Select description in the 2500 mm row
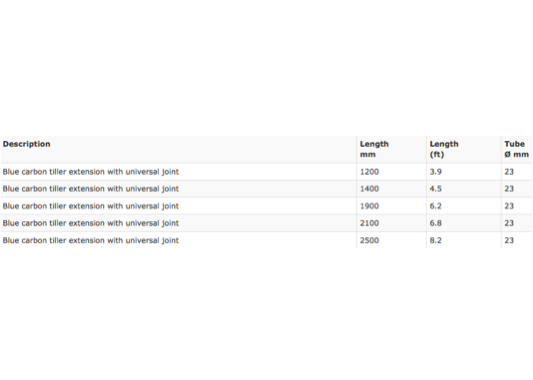 pyautogui.click(x=91, y=241)
